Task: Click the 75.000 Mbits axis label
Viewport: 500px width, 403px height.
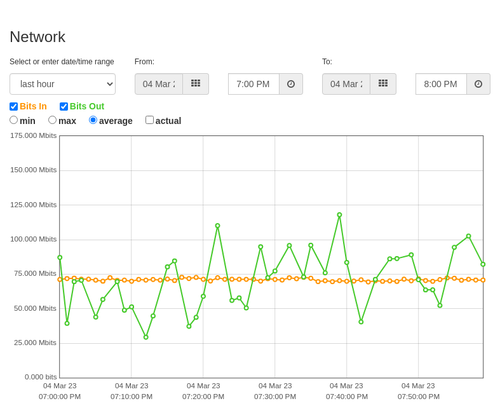Action: click(35, 274)
